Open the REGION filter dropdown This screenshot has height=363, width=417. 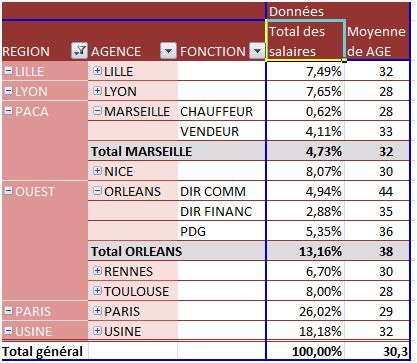(79, 51)
